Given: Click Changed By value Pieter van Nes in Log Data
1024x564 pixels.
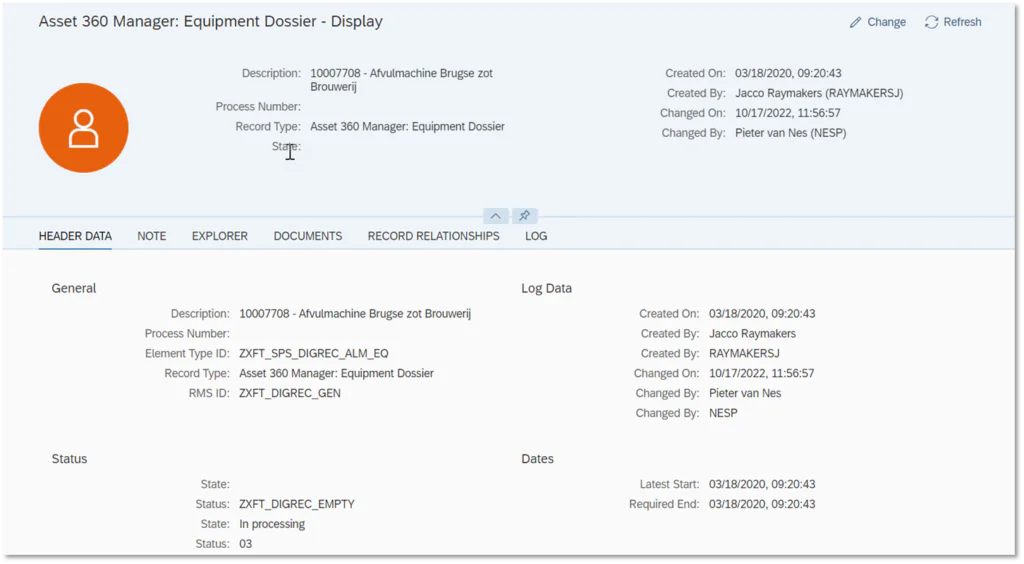Looking at the screenshot, I should 744,394.
